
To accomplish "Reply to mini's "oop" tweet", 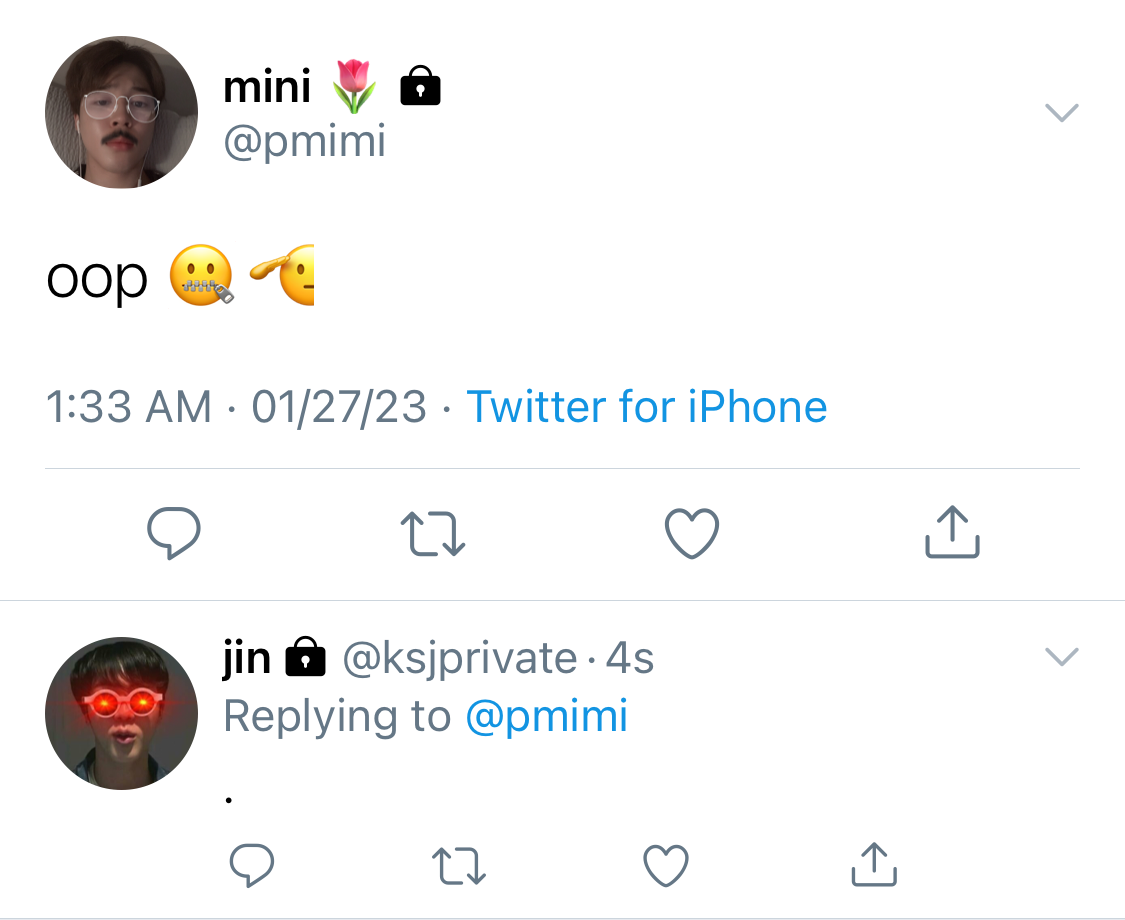I will [x=174, y=532].
